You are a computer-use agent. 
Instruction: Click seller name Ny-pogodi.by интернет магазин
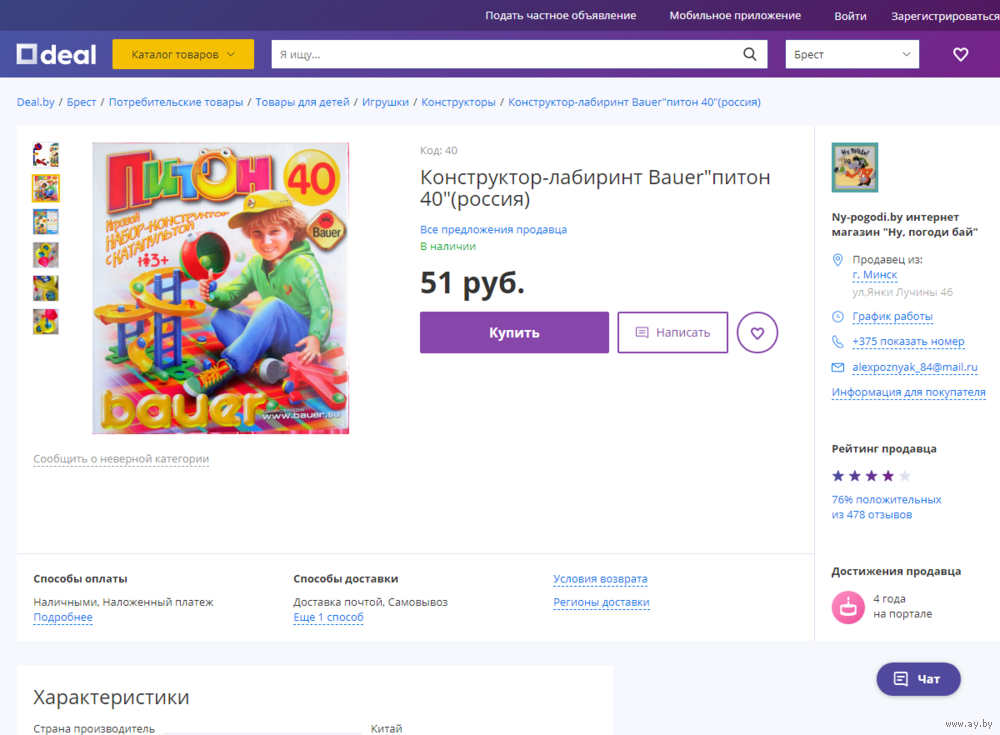click(x=904, y=225)
